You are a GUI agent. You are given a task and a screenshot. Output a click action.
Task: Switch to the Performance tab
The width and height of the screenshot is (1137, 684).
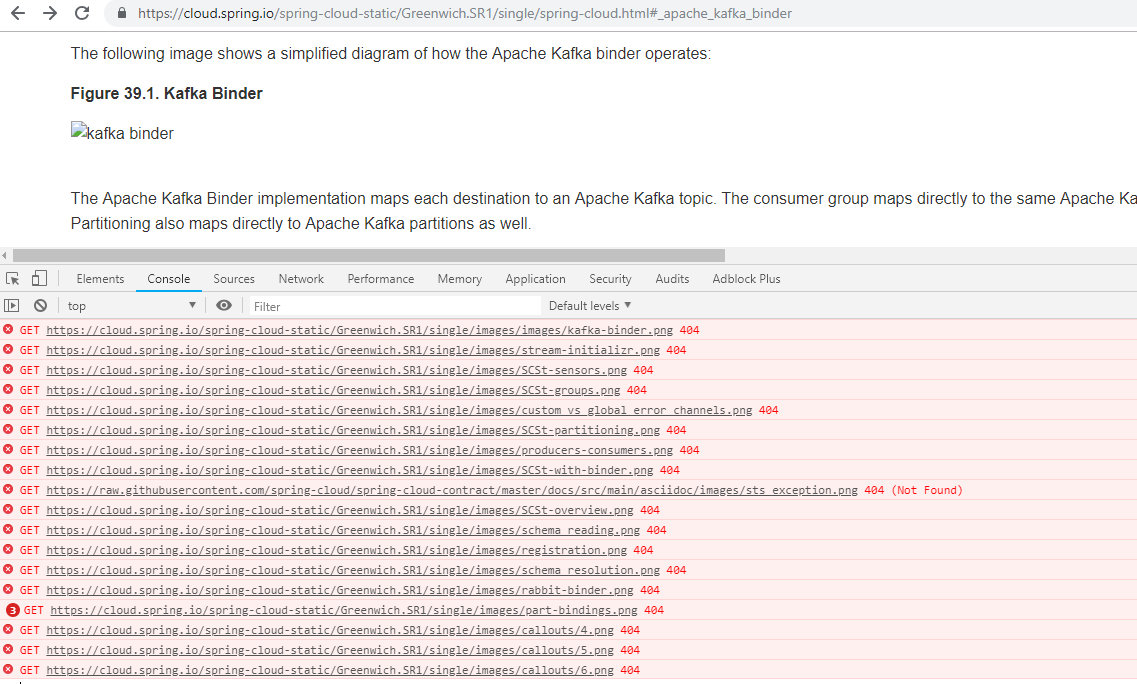tap(381, 279)
